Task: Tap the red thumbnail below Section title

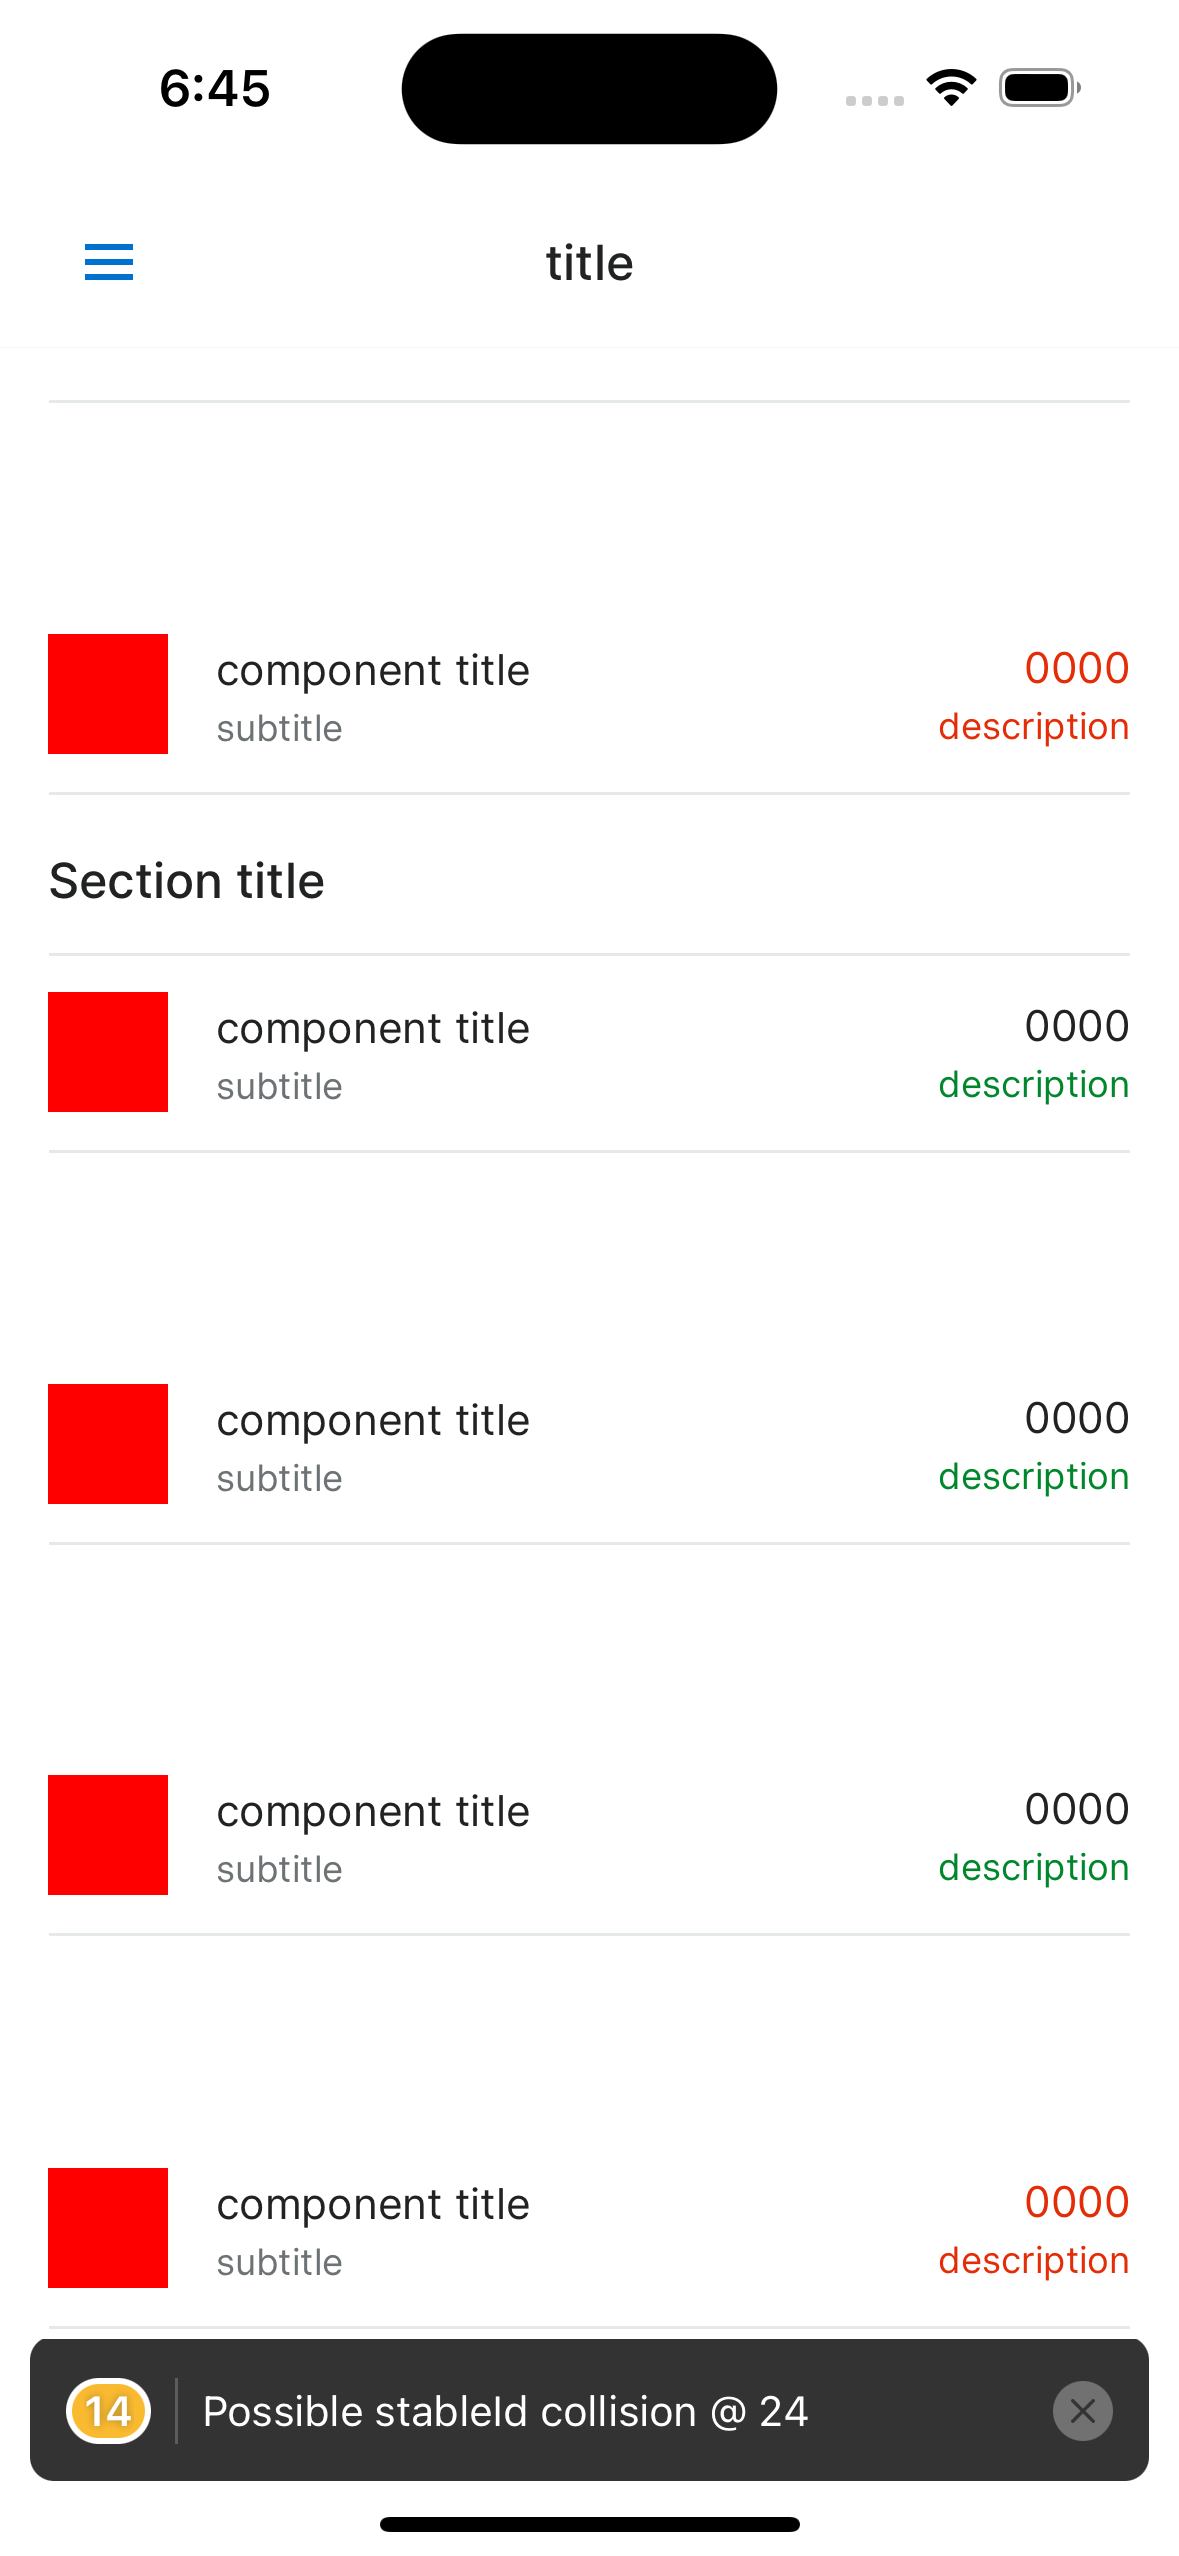Action: coord(107,1052)
